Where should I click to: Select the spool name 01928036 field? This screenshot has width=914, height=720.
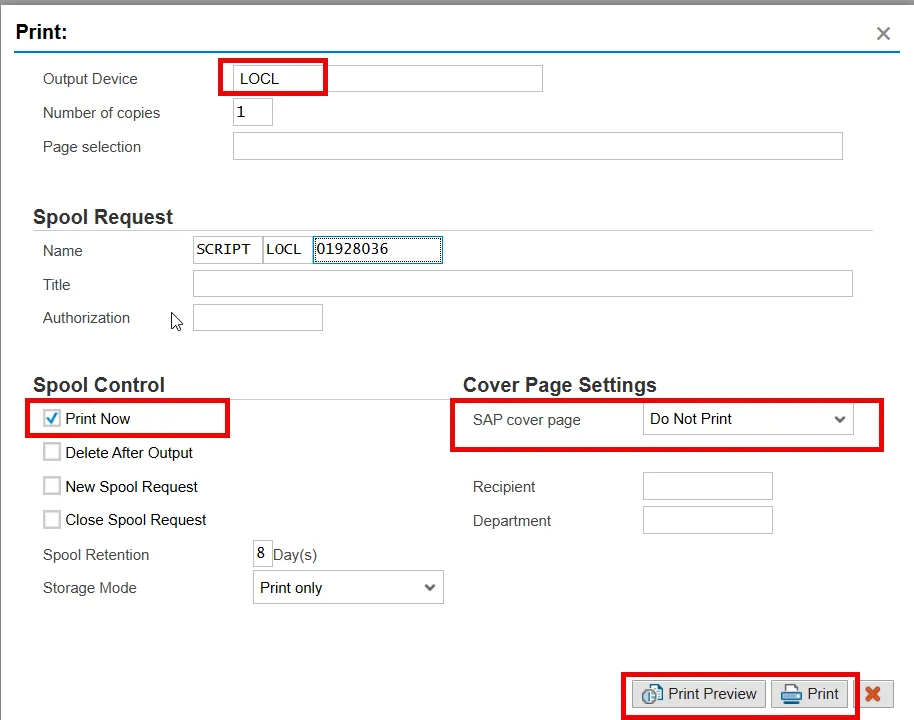[x=378, y=250]
